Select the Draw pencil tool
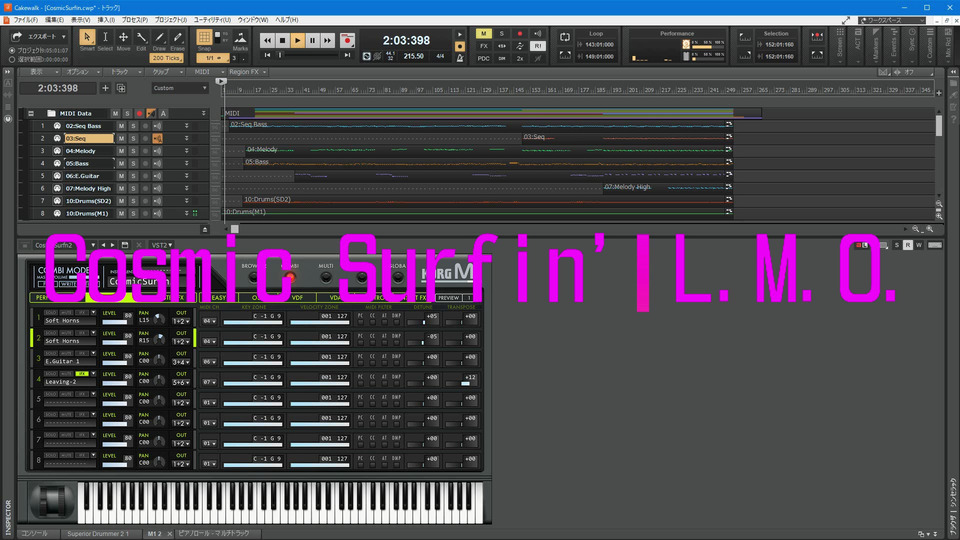960x540 pixels. tap(159, 37)
